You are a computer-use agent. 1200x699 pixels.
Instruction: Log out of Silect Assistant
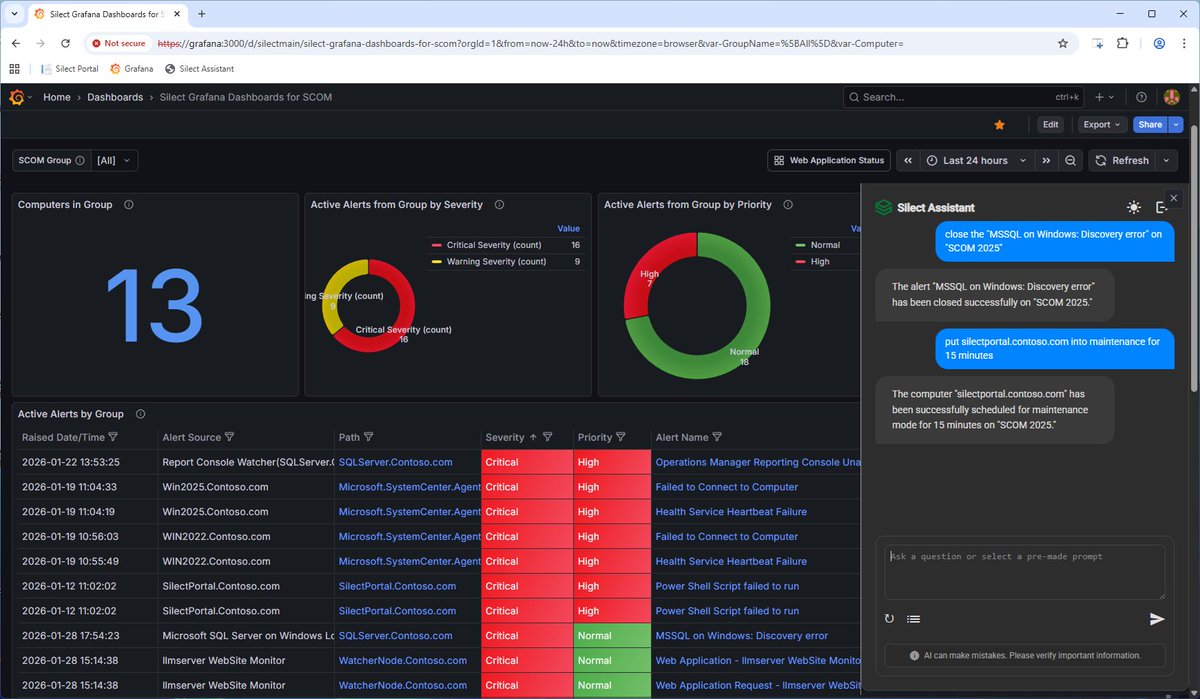[1161, 207]
